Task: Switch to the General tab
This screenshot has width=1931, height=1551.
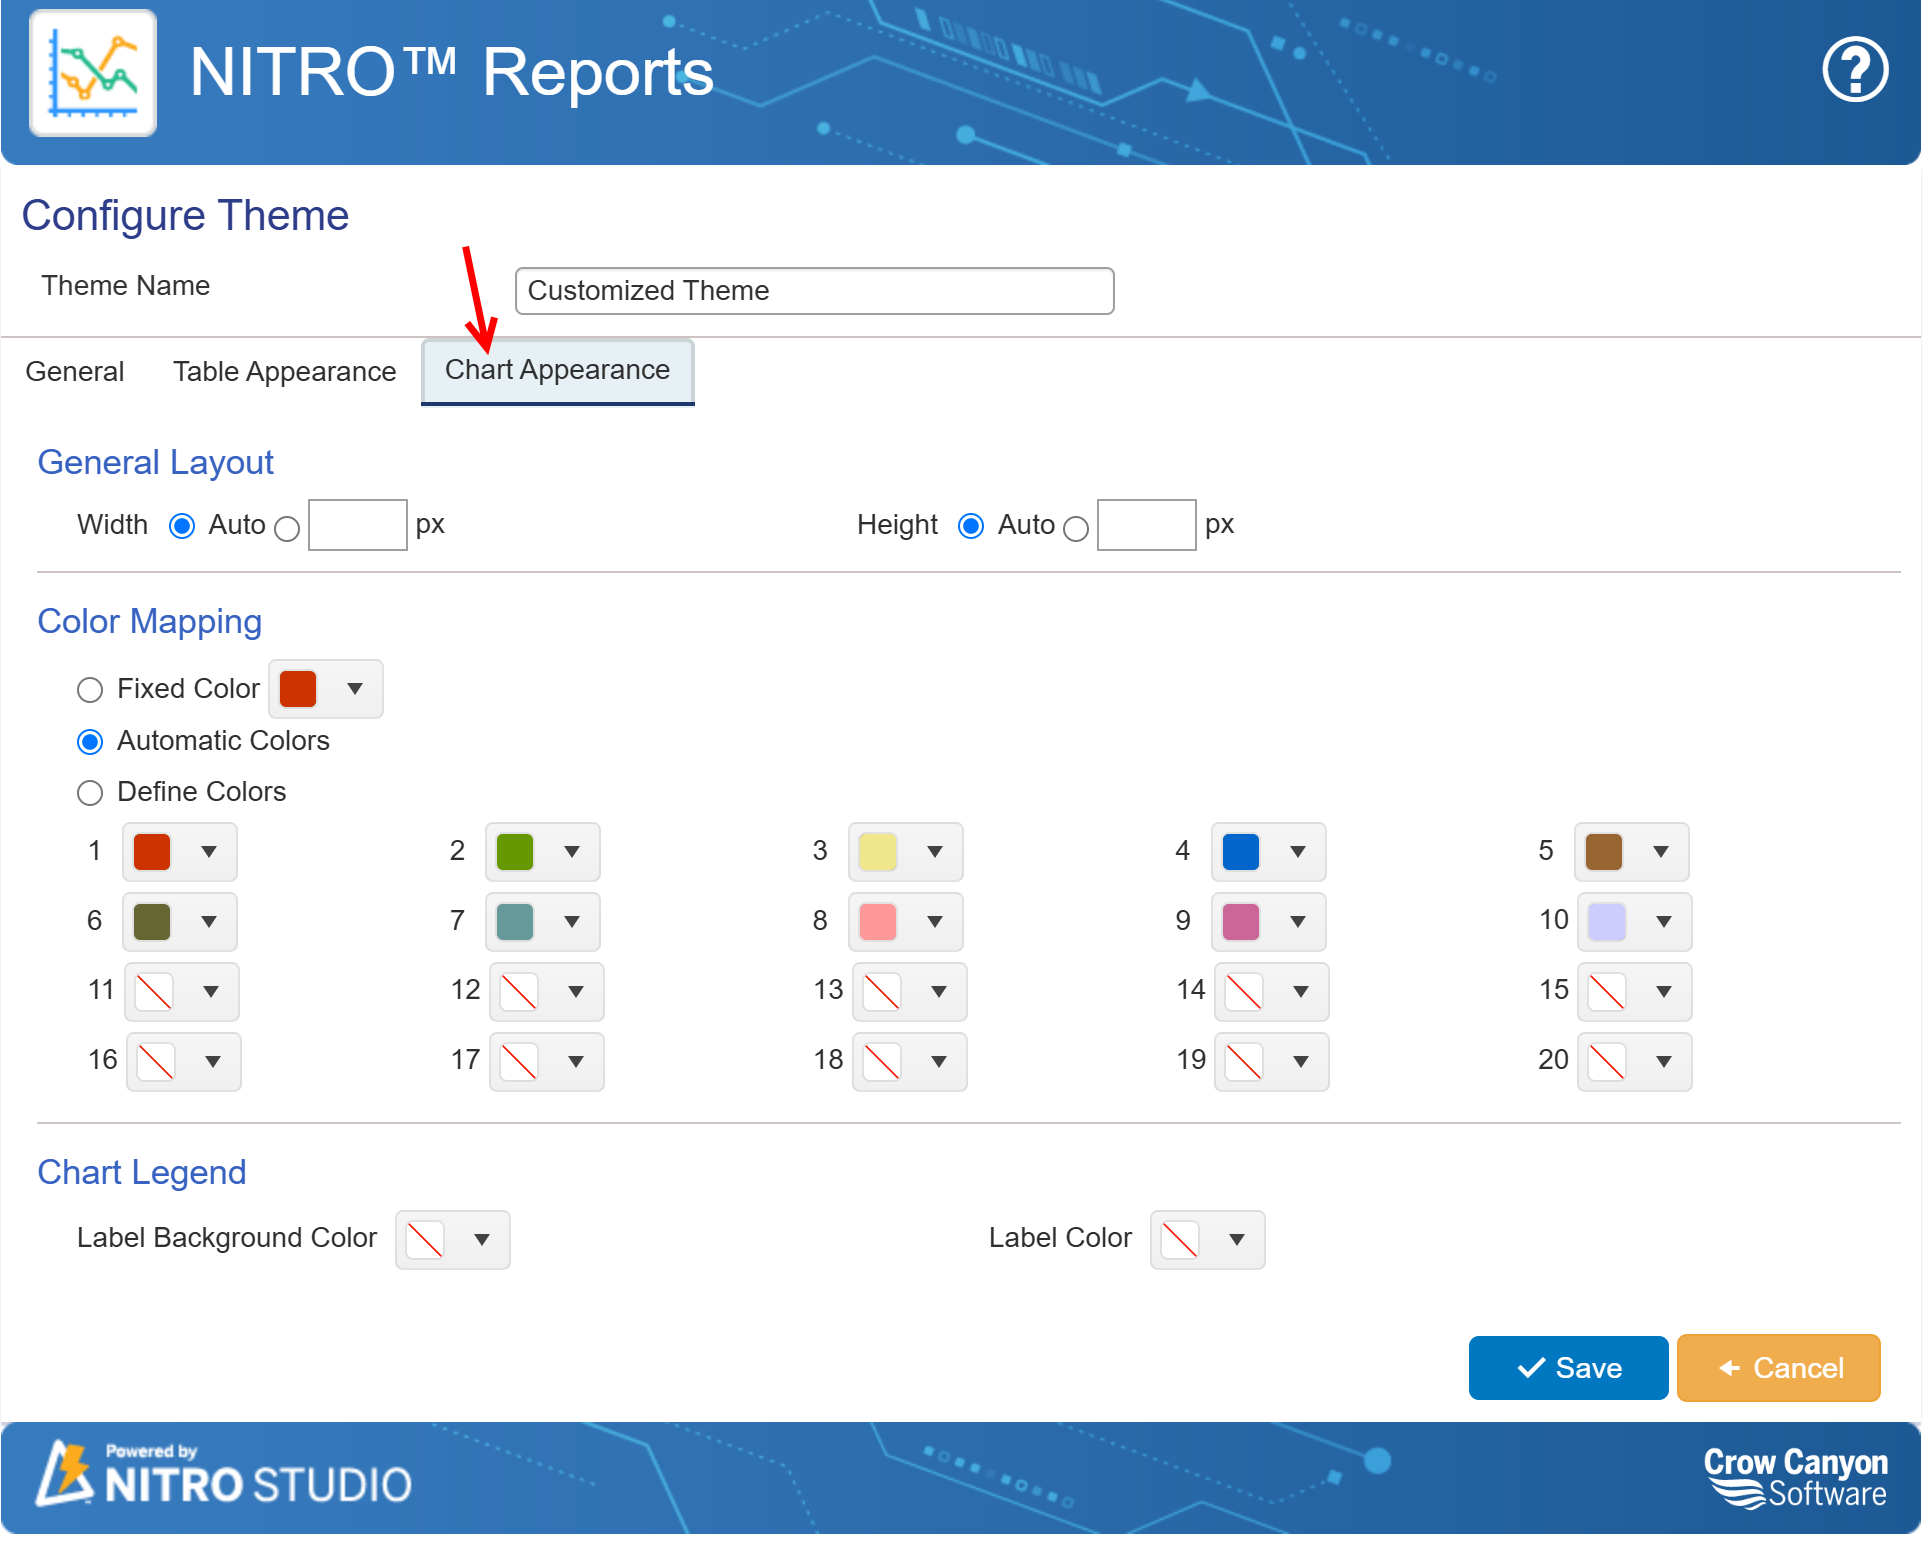Action: 74,371
